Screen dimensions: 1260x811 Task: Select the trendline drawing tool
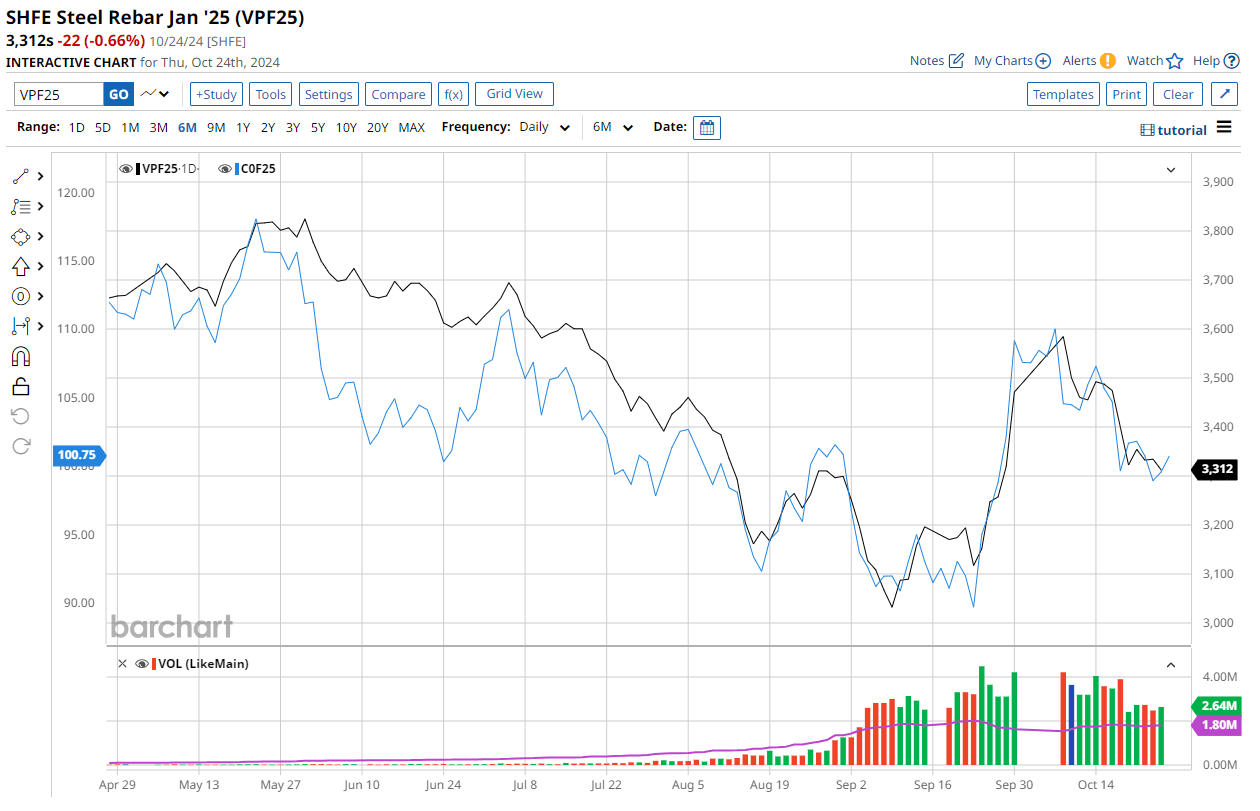pyautogui.click(x=20, y=175)
